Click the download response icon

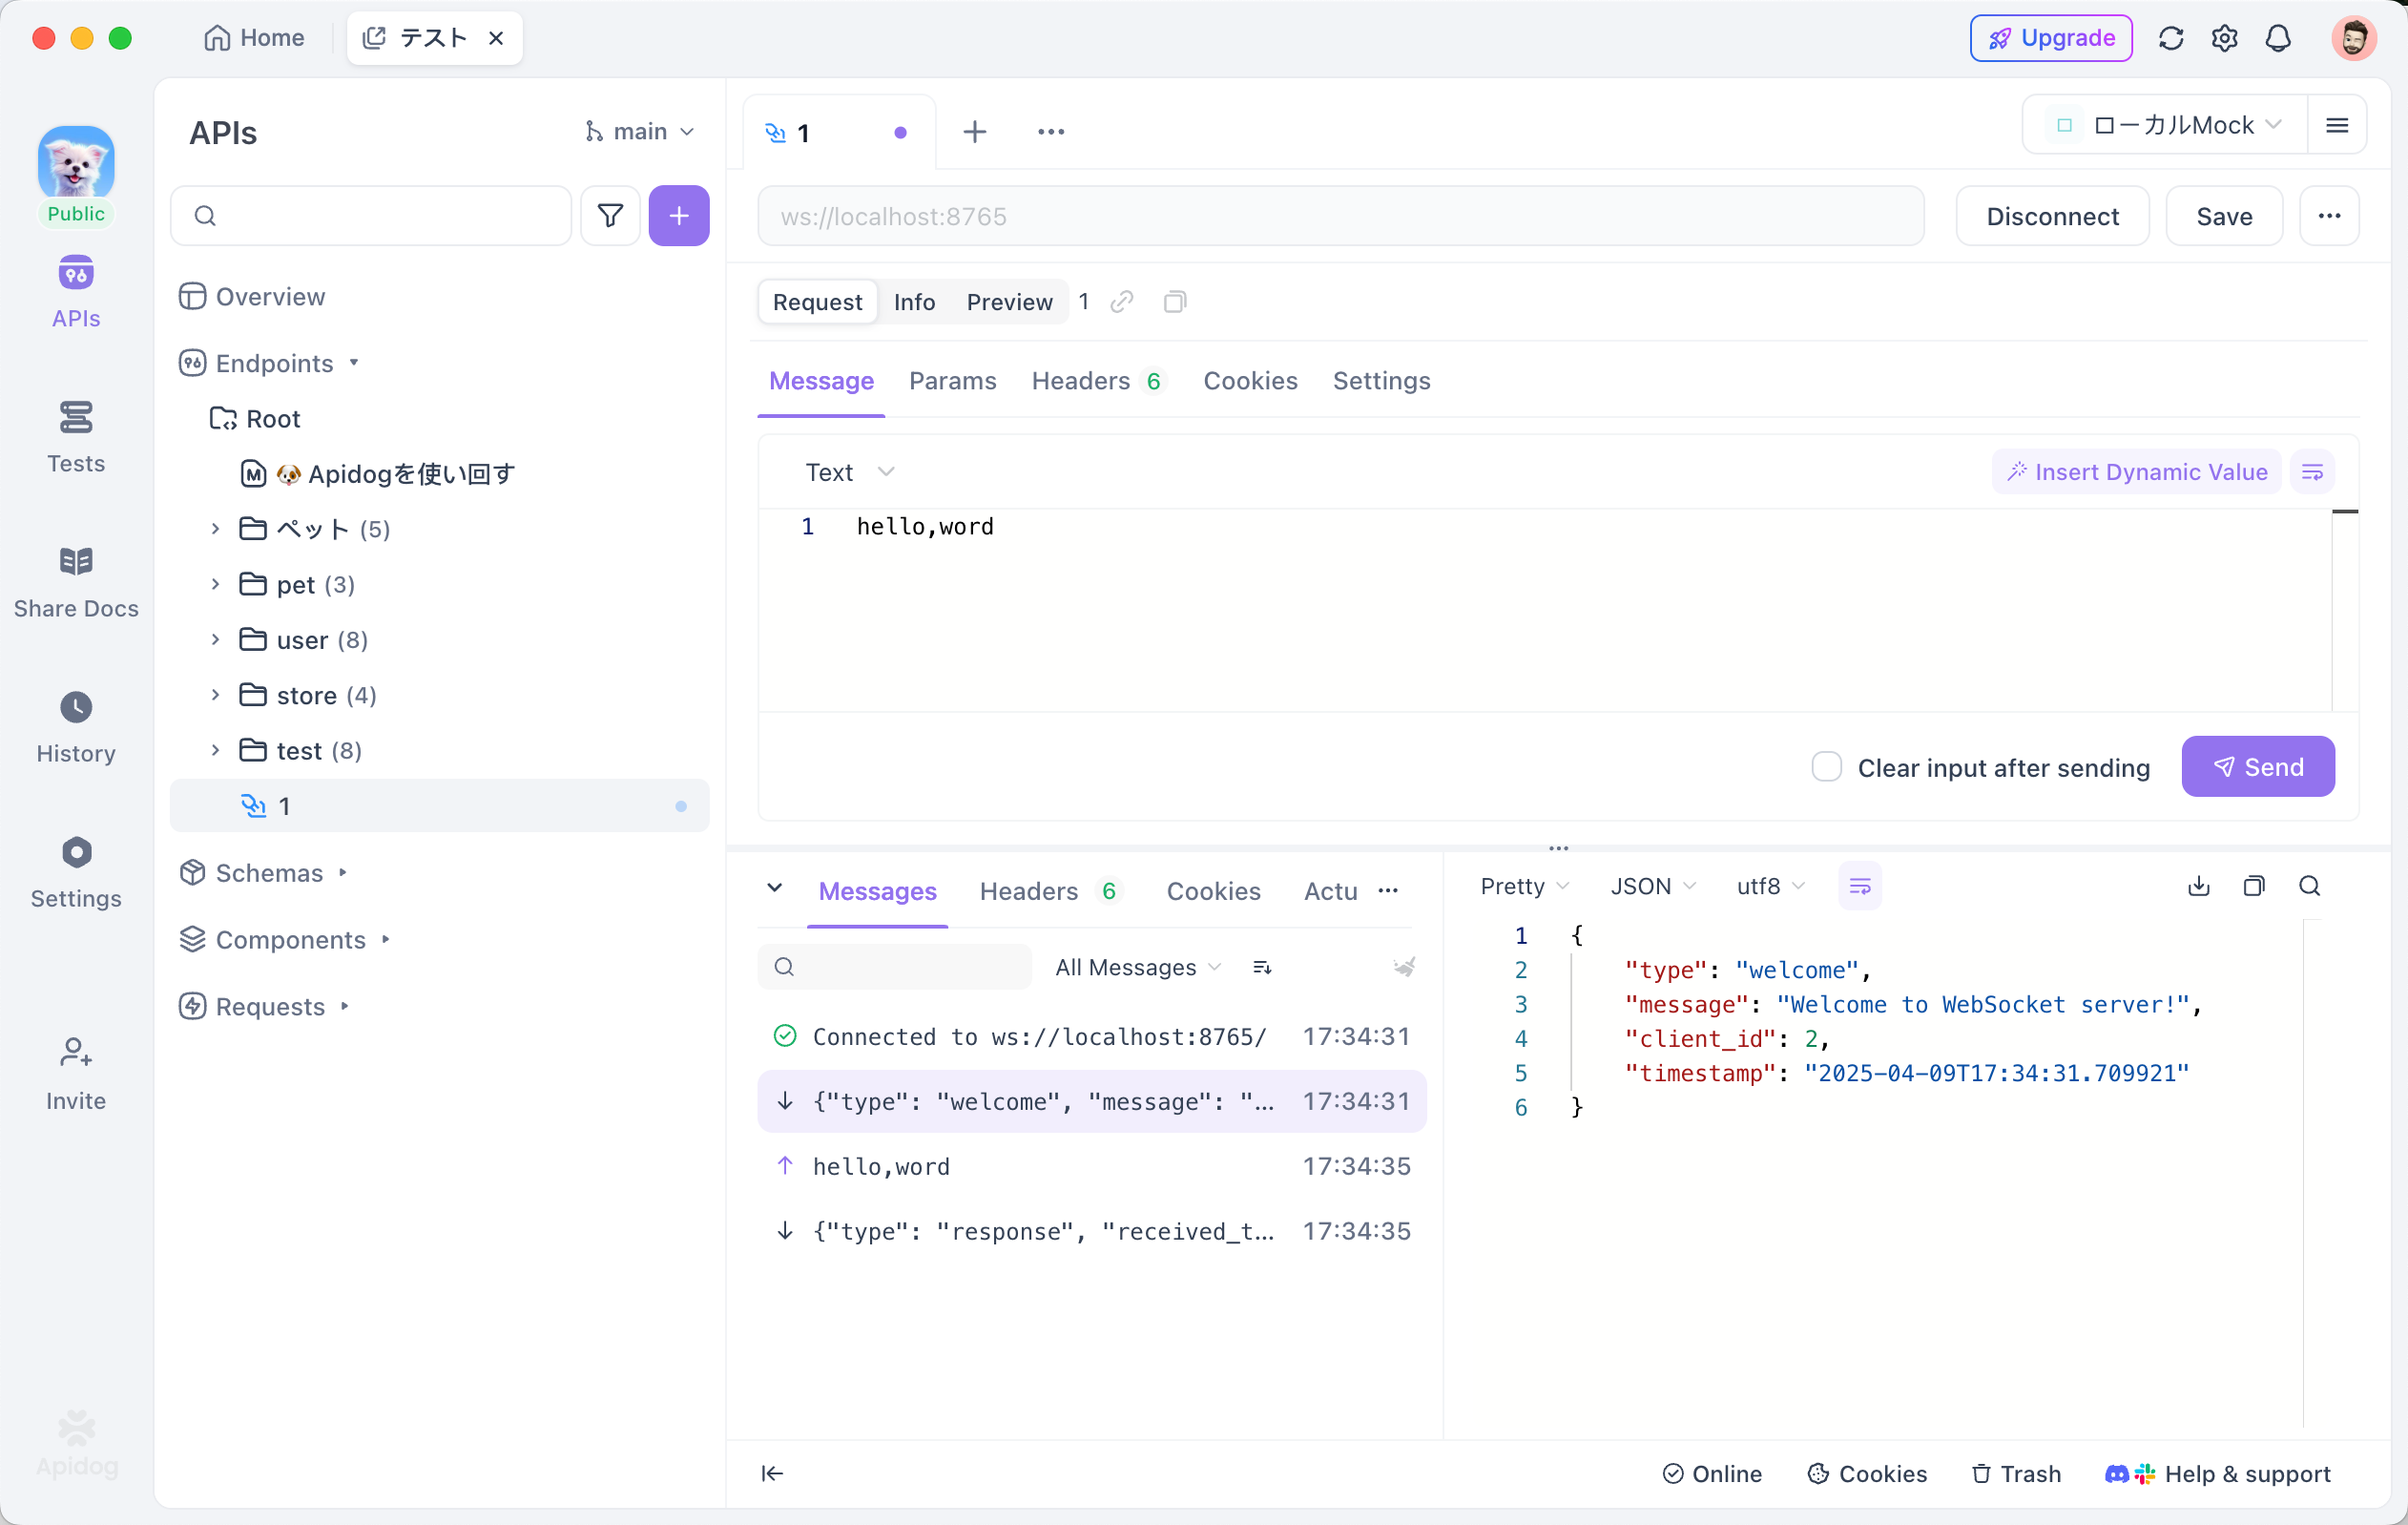click(2198, 886)
